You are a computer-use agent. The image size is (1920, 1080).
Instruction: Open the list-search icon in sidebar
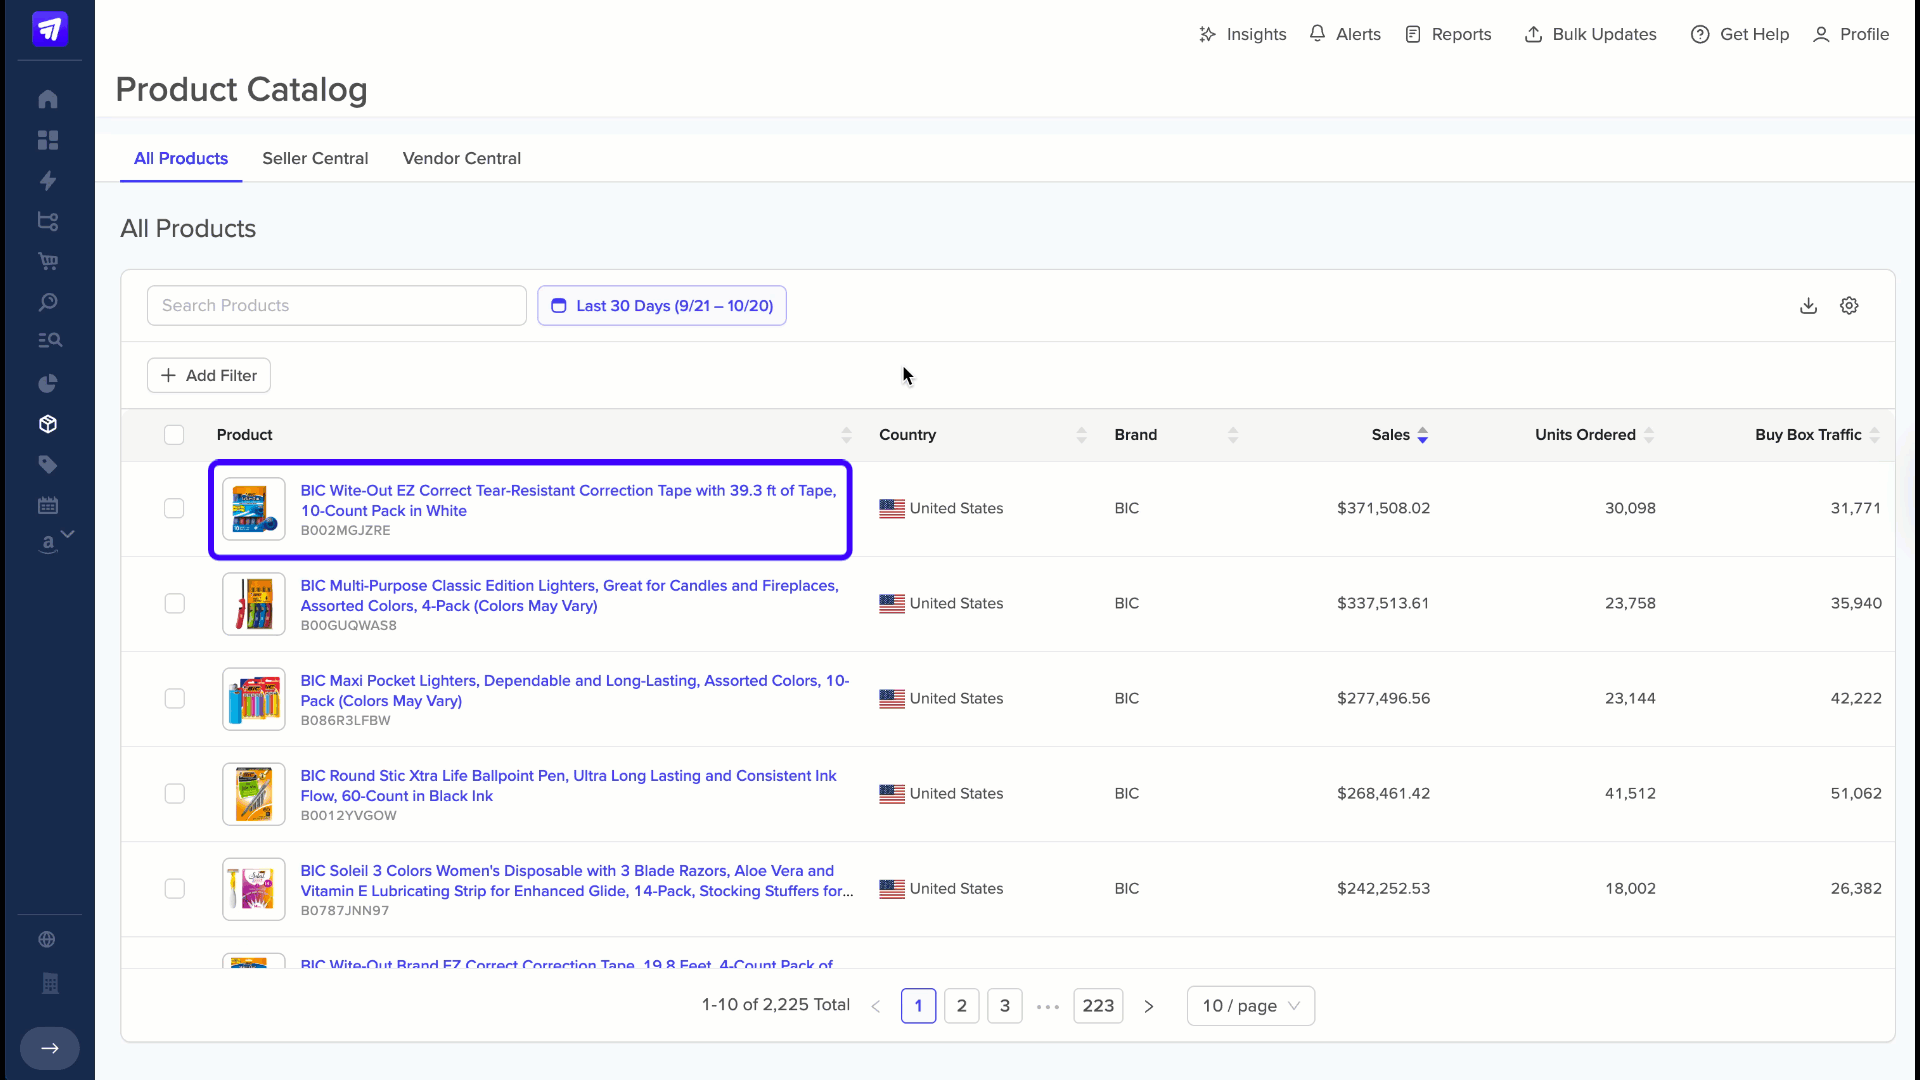click(49, 341)
